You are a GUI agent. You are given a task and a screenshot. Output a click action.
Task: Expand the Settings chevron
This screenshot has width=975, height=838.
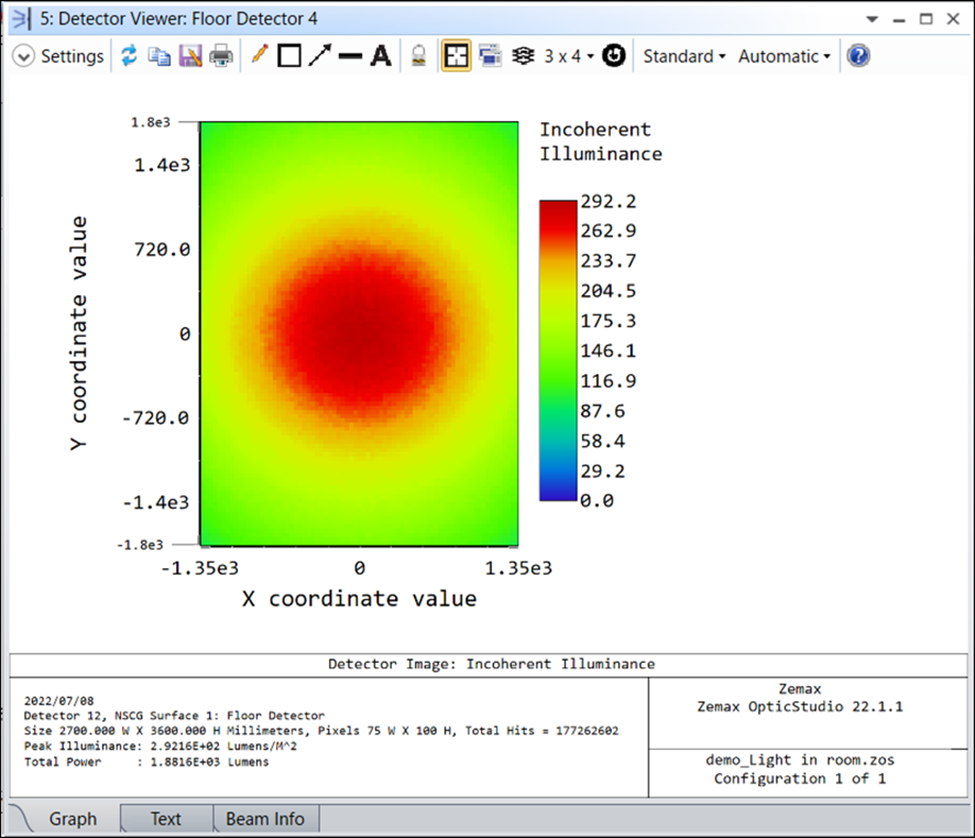[x=24, y=57]
